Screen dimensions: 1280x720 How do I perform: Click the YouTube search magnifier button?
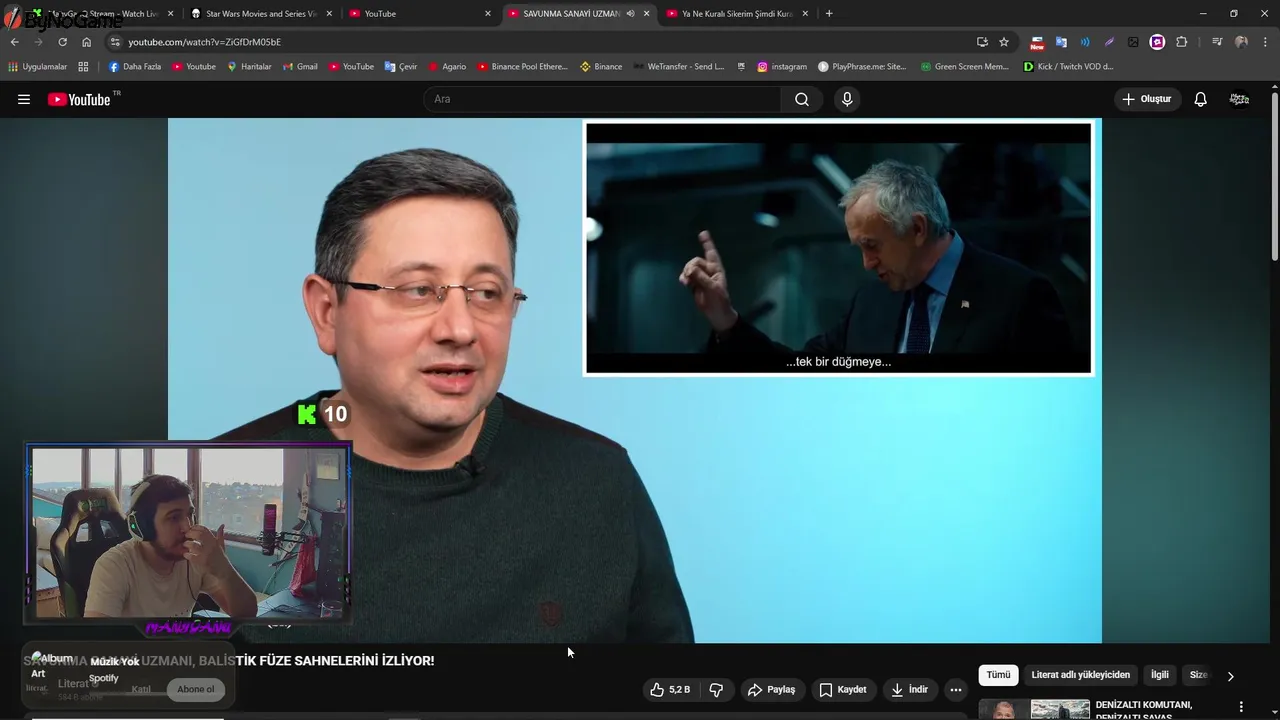coord(802,99)
